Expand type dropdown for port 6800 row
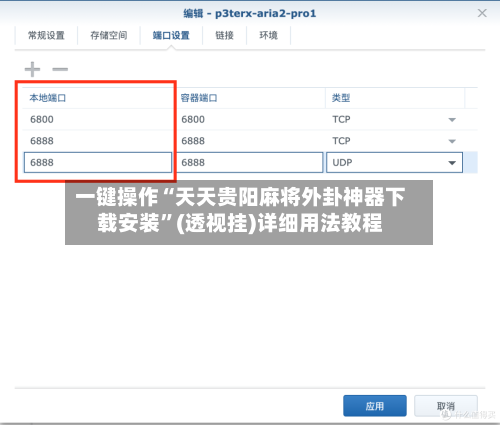The width and height of the screenshot is (500, 425). tap(452, 120)
